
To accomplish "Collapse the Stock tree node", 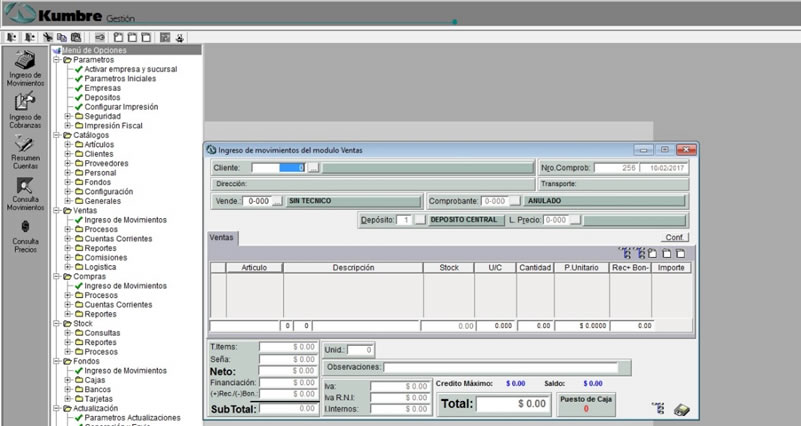I will pos(57,323).
